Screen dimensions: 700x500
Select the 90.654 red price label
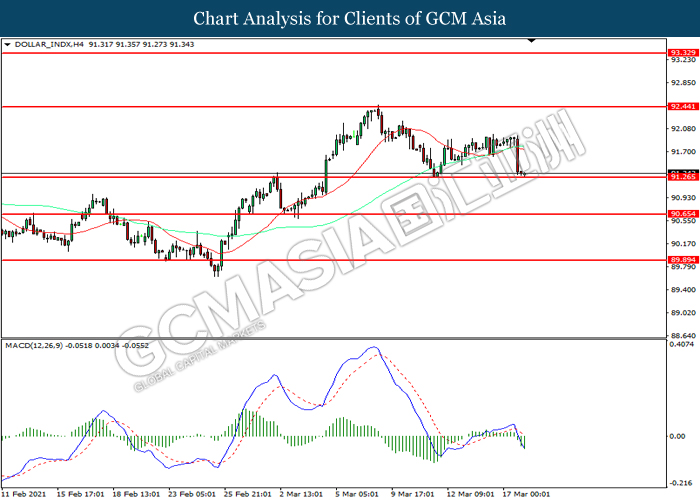point(683,214)
